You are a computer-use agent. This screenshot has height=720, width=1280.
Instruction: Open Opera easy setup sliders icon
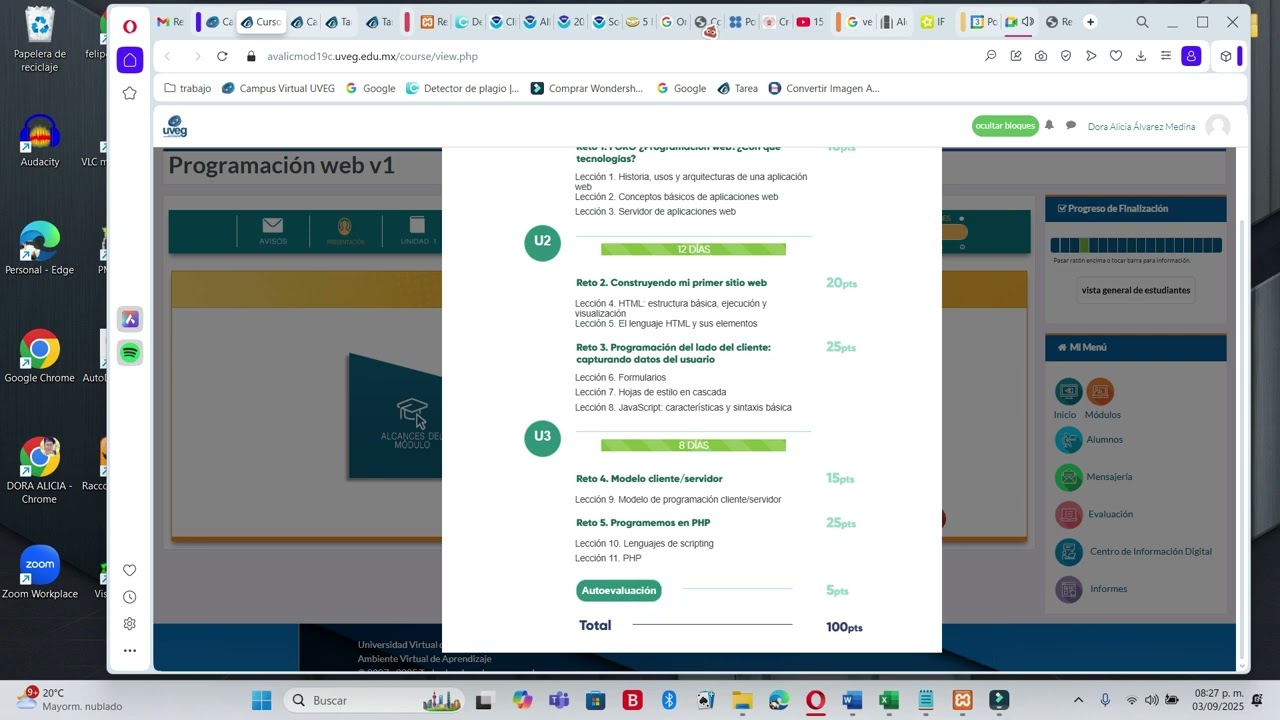(x=1166, y=56)
